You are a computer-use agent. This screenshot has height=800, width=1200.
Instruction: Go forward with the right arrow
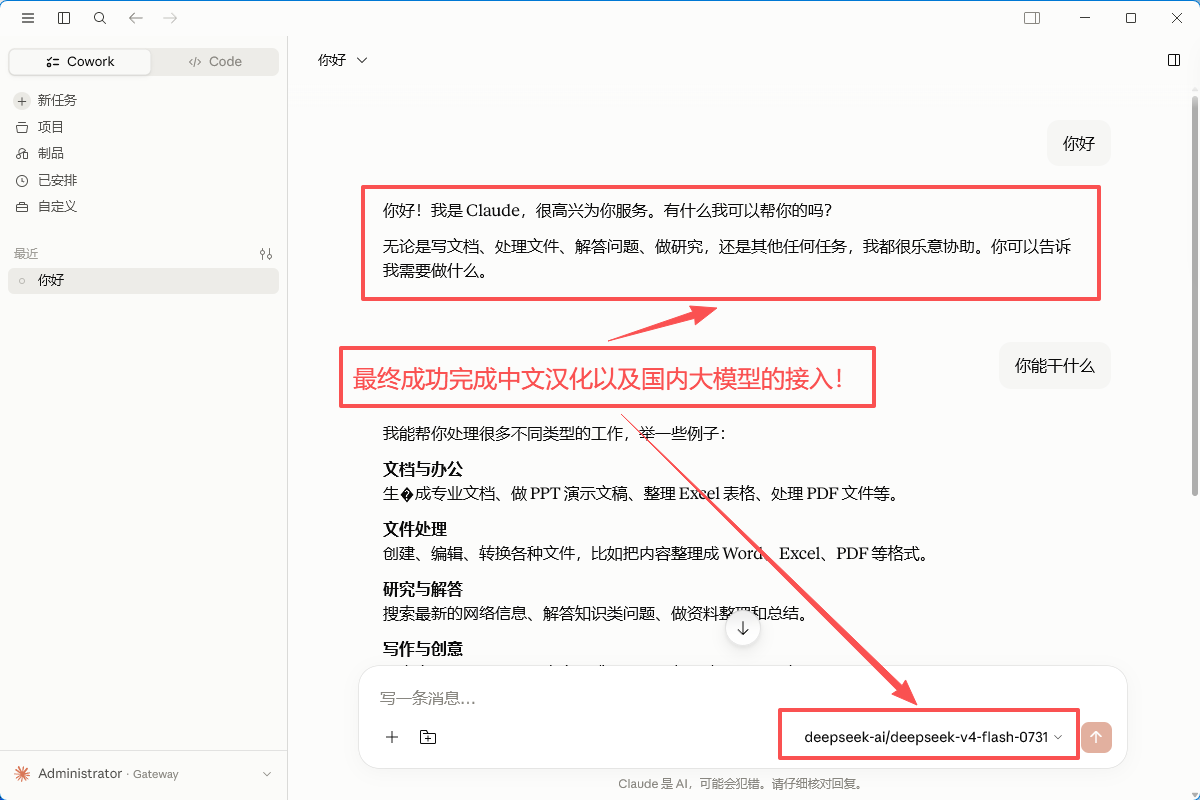coord(170,18)
